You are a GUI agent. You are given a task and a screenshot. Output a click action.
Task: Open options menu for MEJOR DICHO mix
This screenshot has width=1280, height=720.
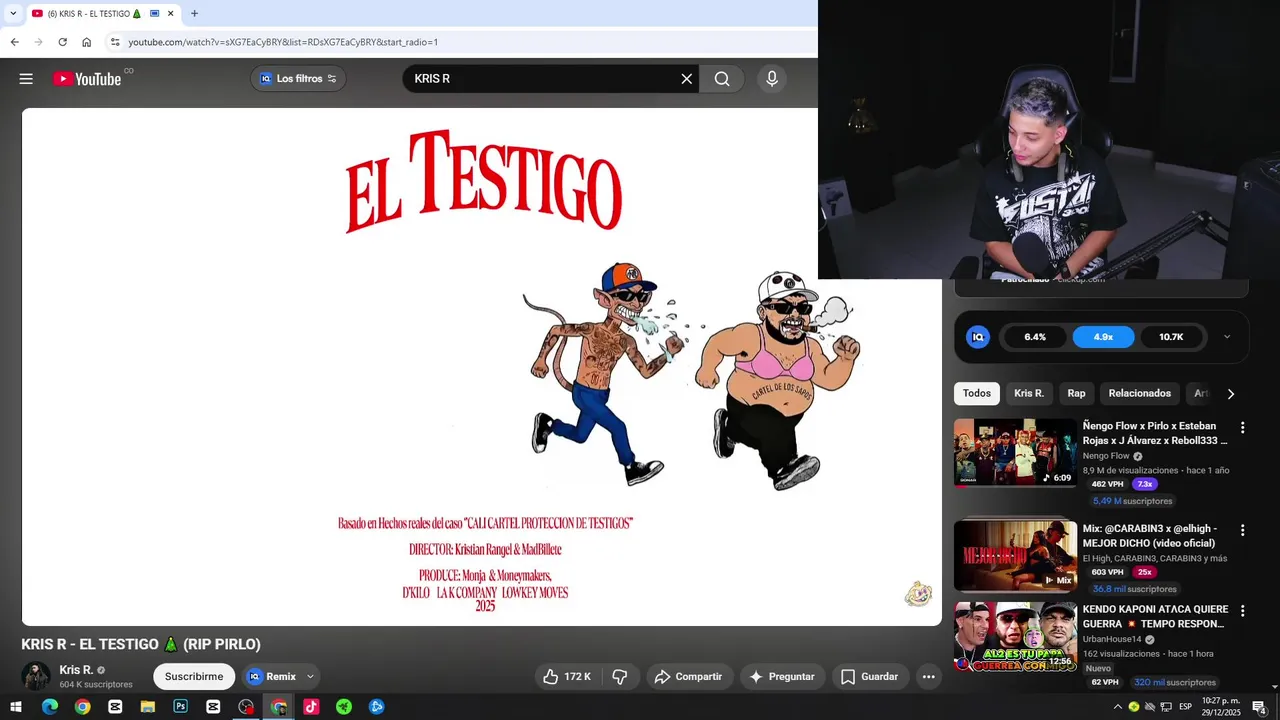1243,530
